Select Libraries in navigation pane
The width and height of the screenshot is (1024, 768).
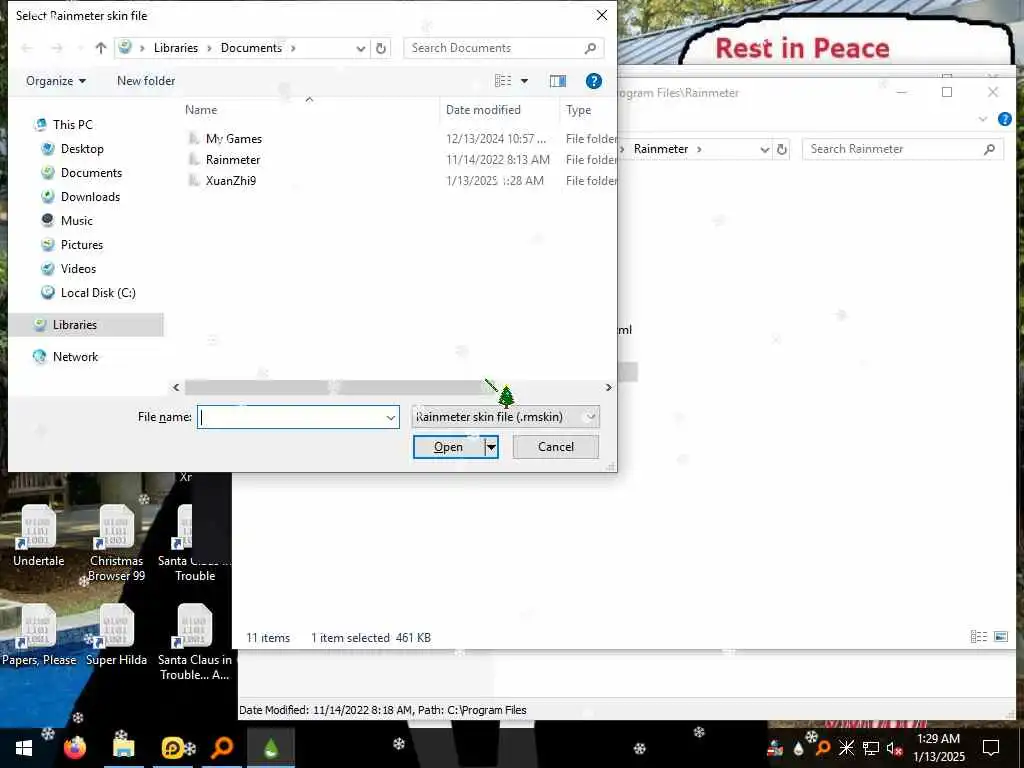click(86, 325)
